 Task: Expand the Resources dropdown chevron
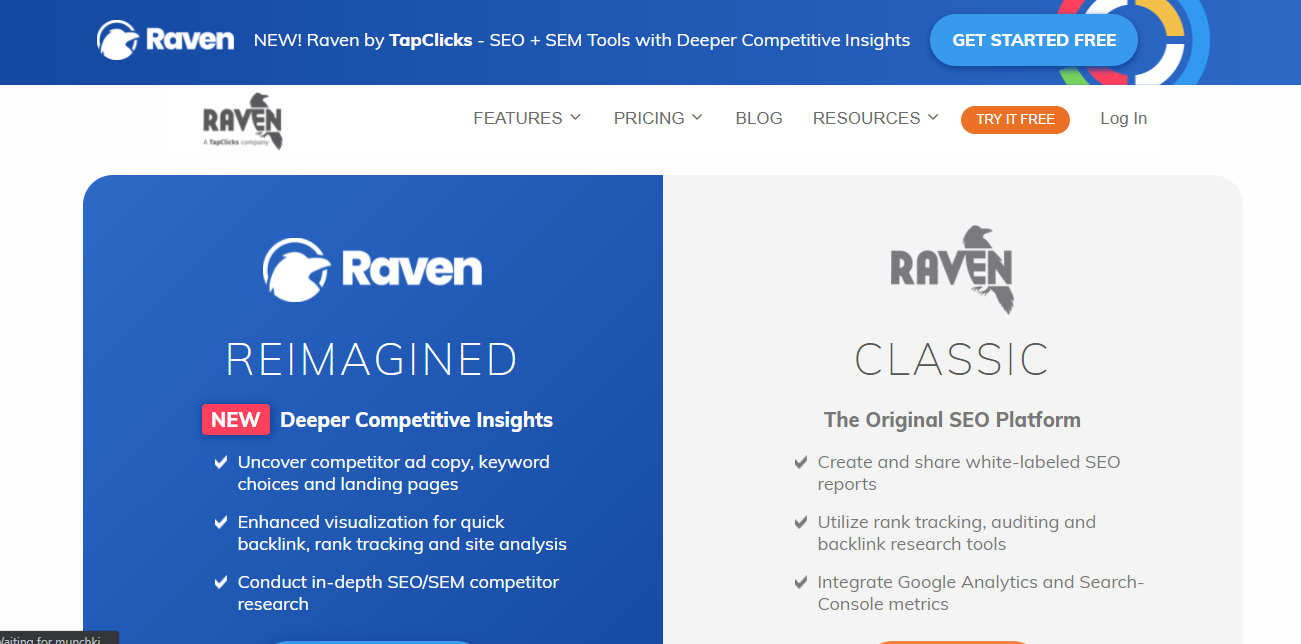click(x=933, y=117)
